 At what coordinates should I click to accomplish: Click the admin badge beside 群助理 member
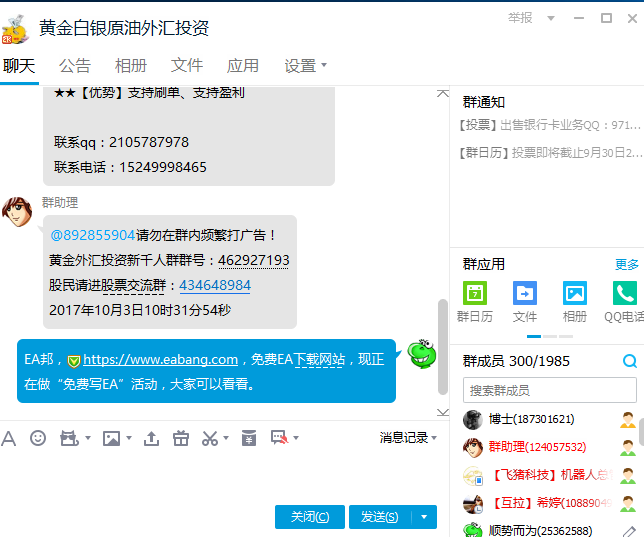[628, 447]
